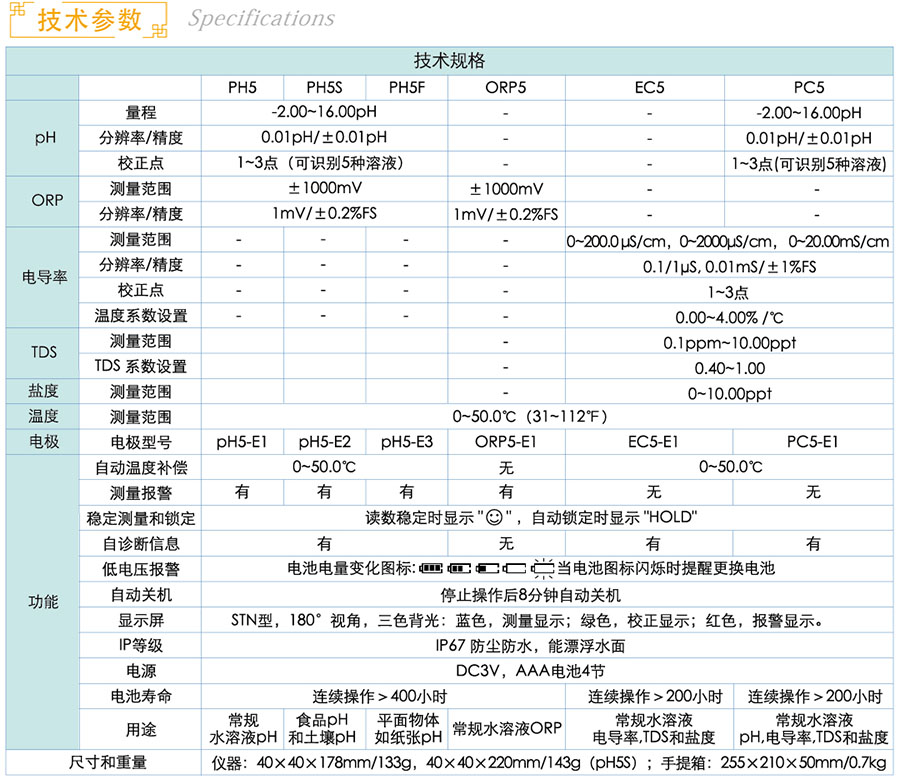Click the one-bar battery icon

point(487,569)
